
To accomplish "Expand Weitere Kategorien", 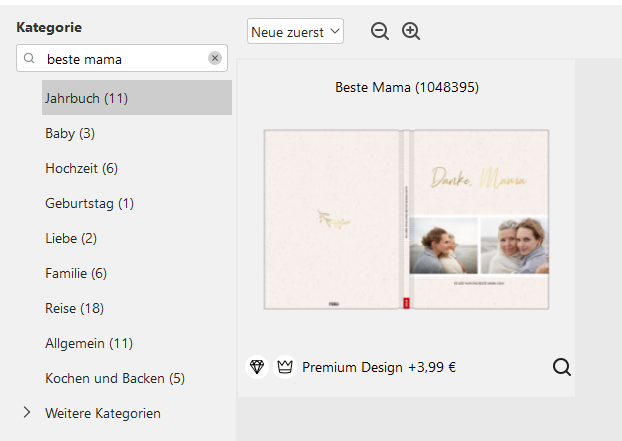I will [27, 413].
